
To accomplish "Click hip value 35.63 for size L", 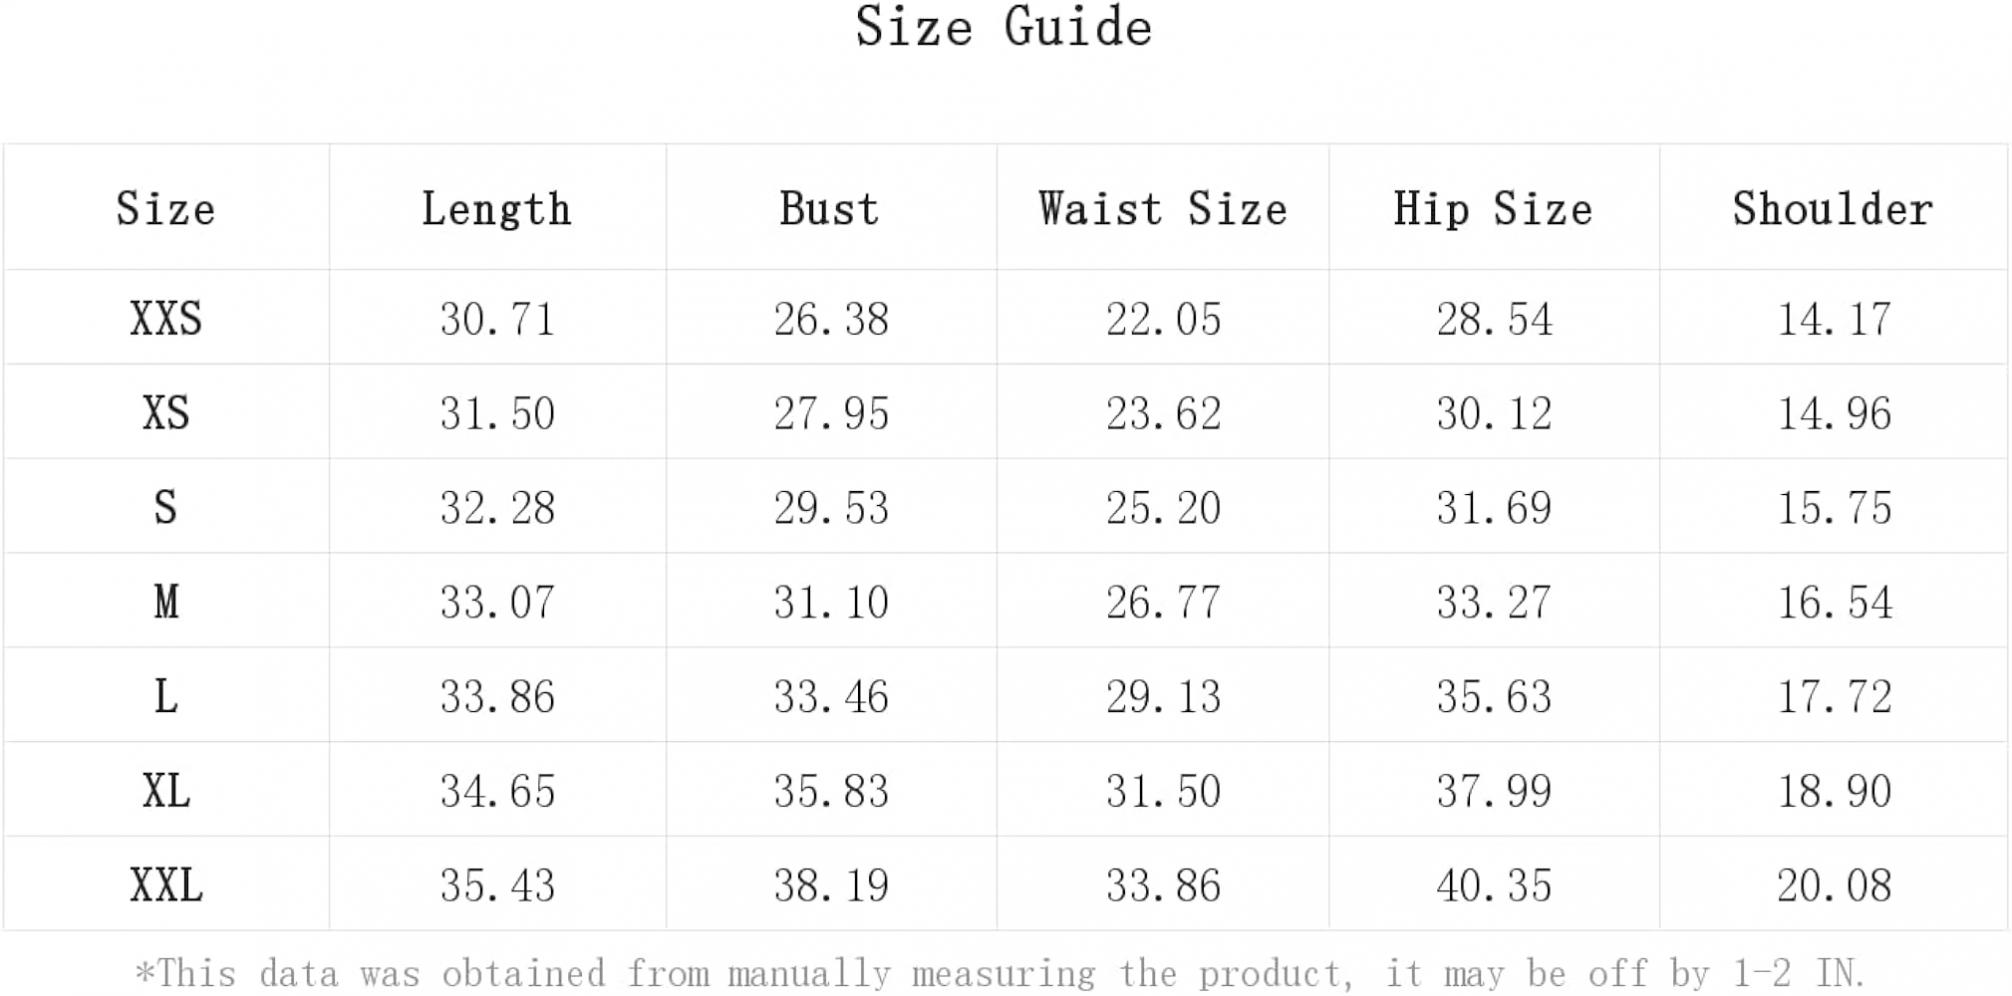I will pos(1494,697).
